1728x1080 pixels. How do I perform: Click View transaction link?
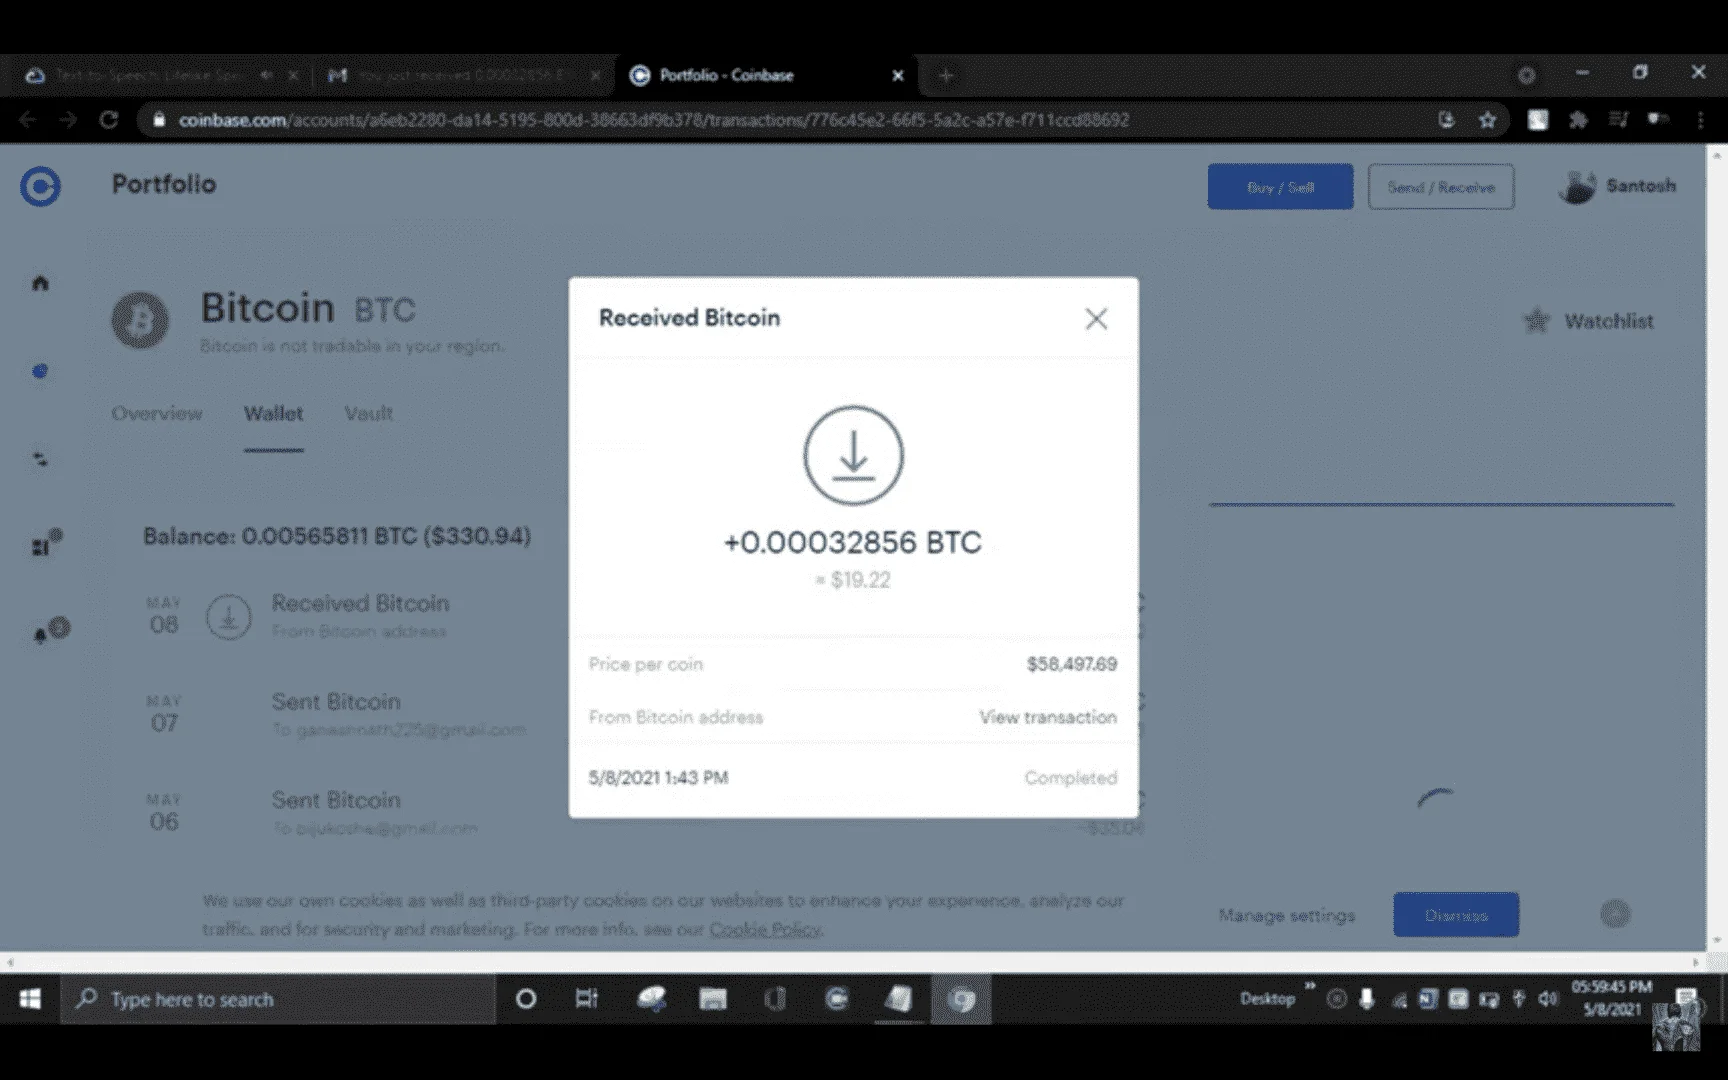pos(1047,717)
